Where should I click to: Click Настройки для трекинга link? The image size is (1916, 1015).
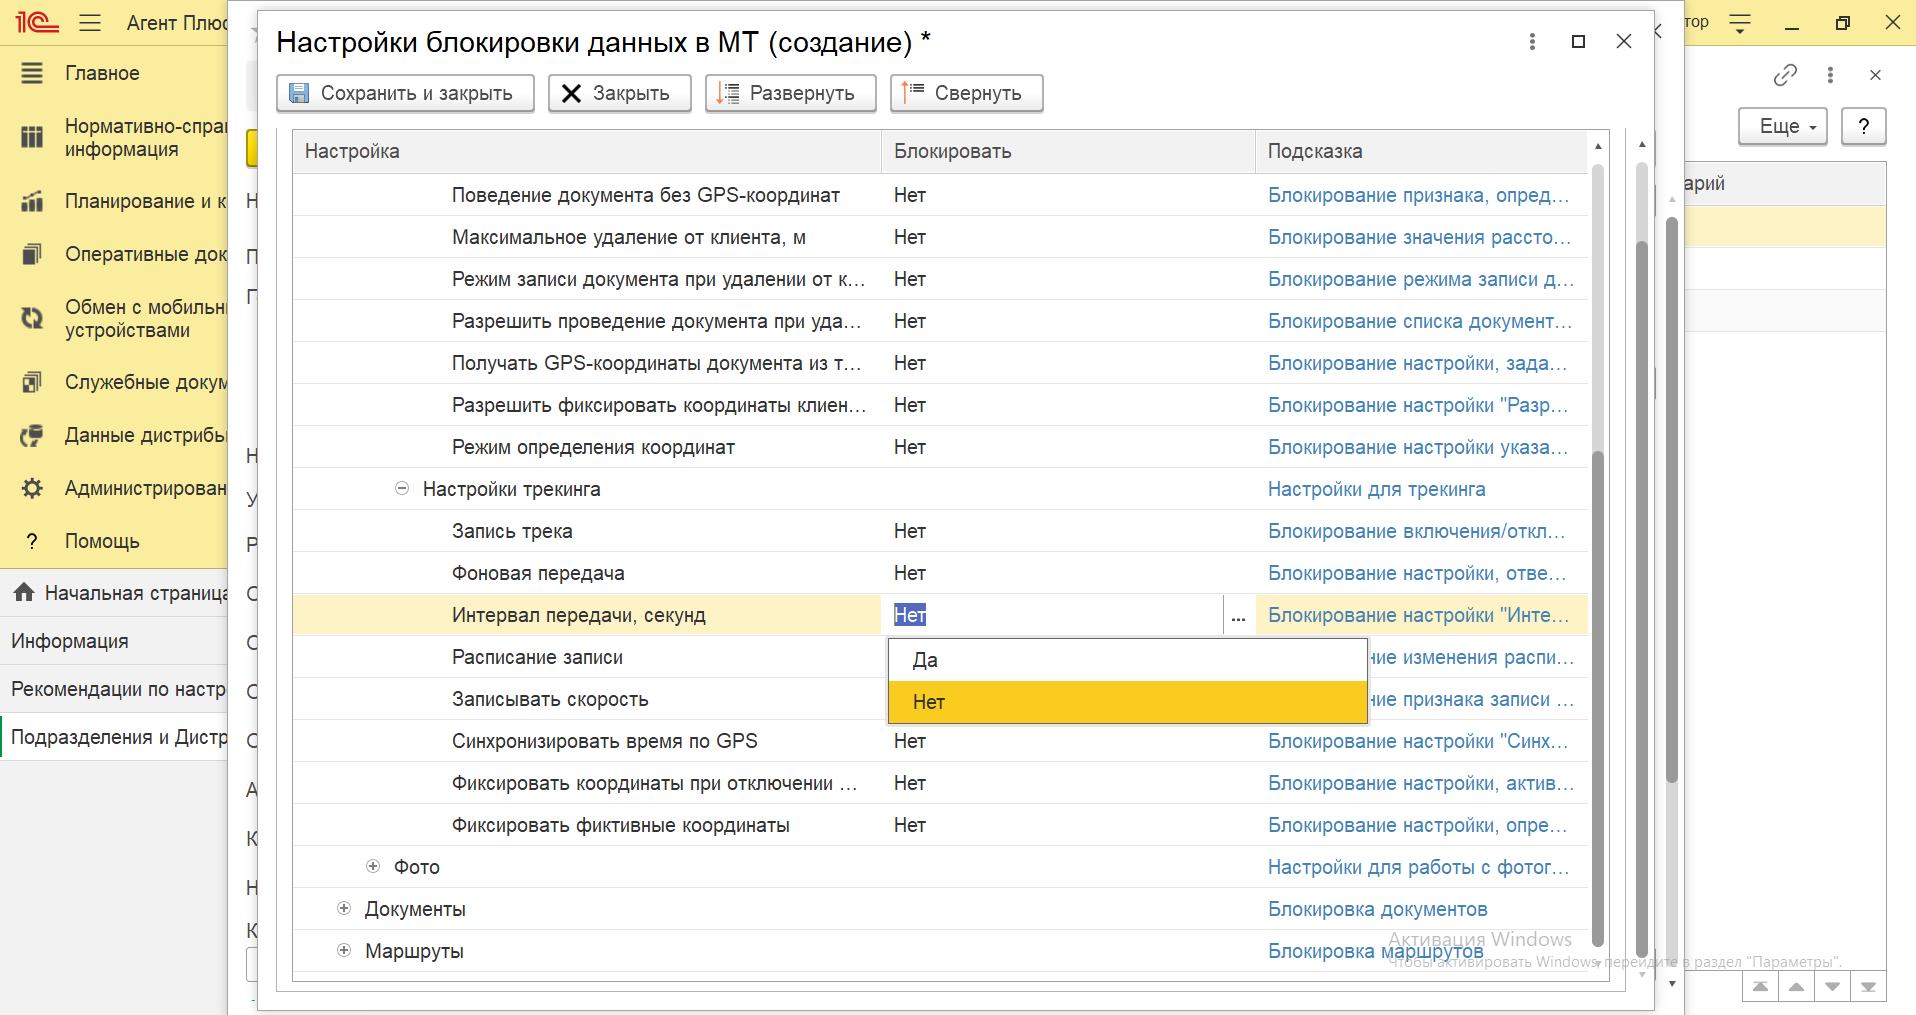[x=1376, y=489]
